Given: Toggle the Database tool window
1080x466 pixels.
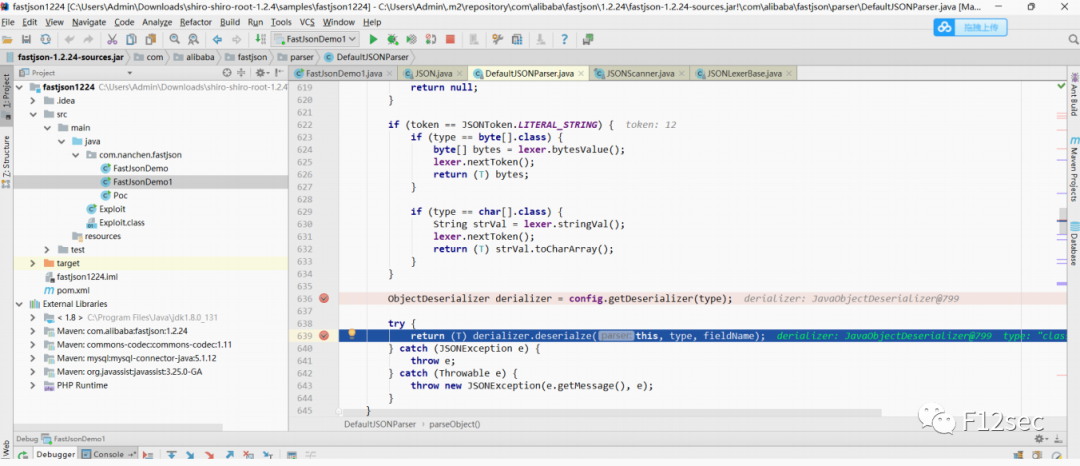Looking at the screenshot, I should 1072,244.
